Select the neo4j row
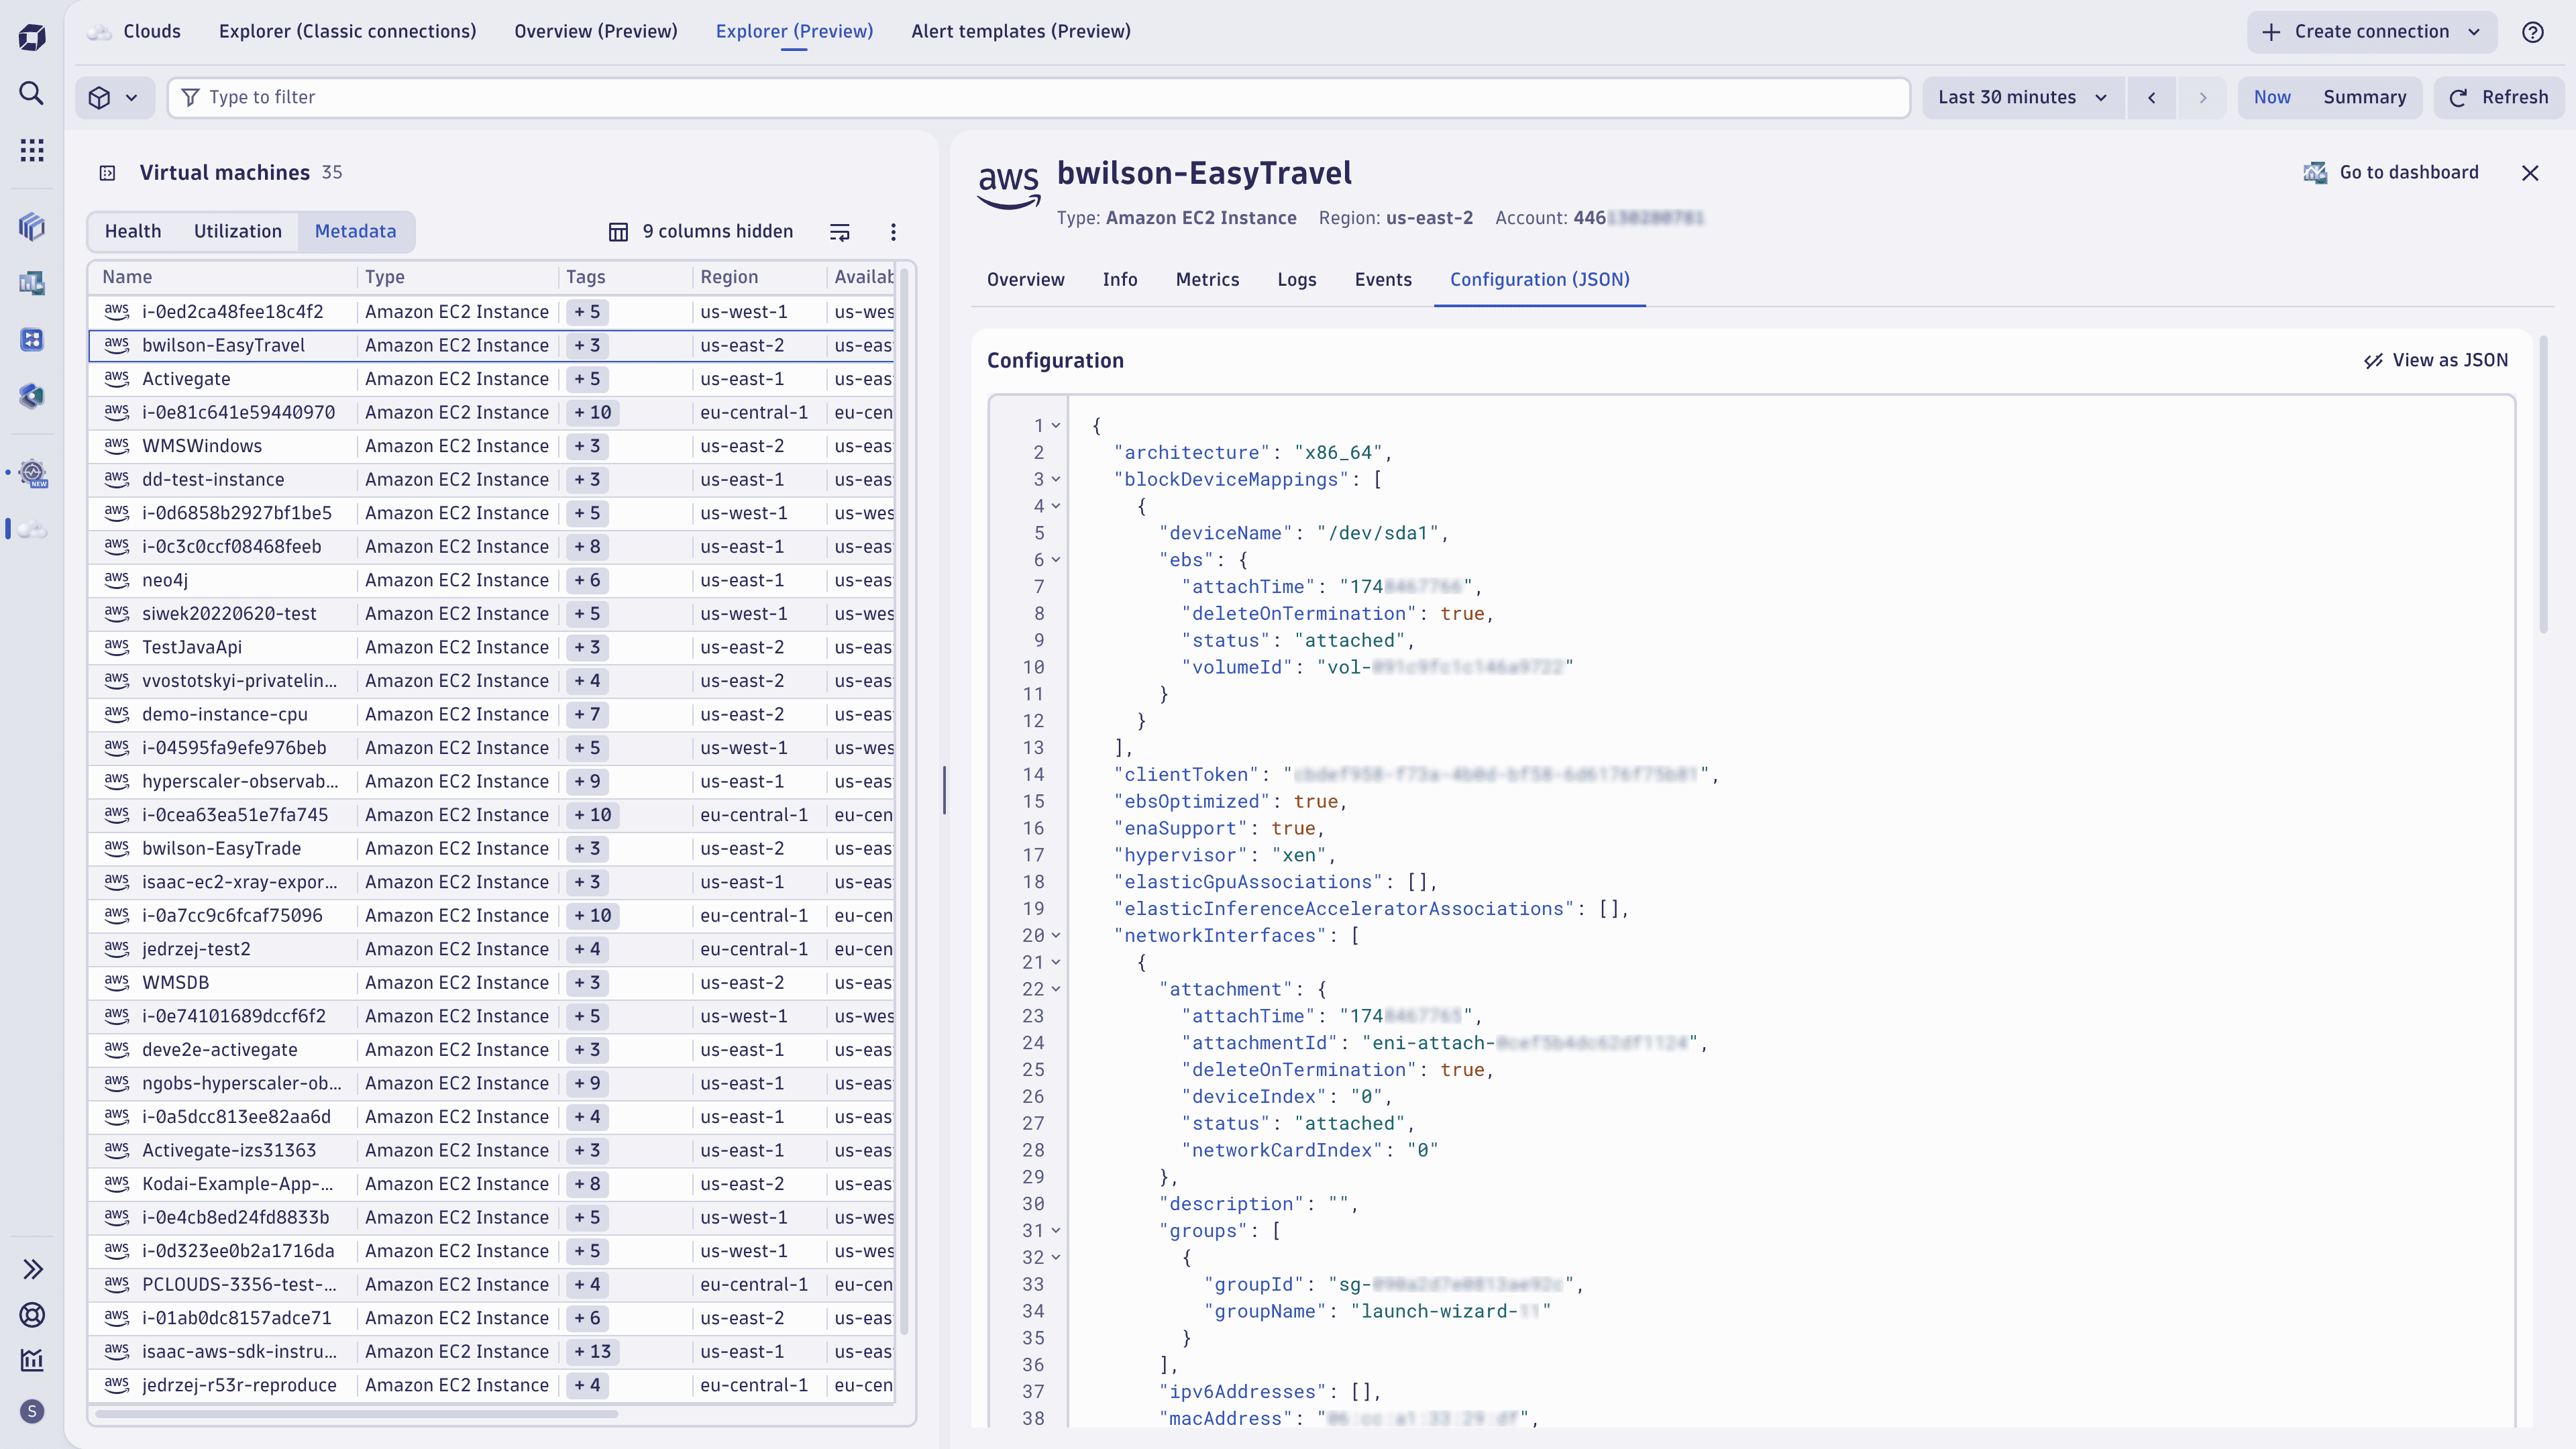Image resolution: width=2576 pixels, height=1449 pixels. 491,581
